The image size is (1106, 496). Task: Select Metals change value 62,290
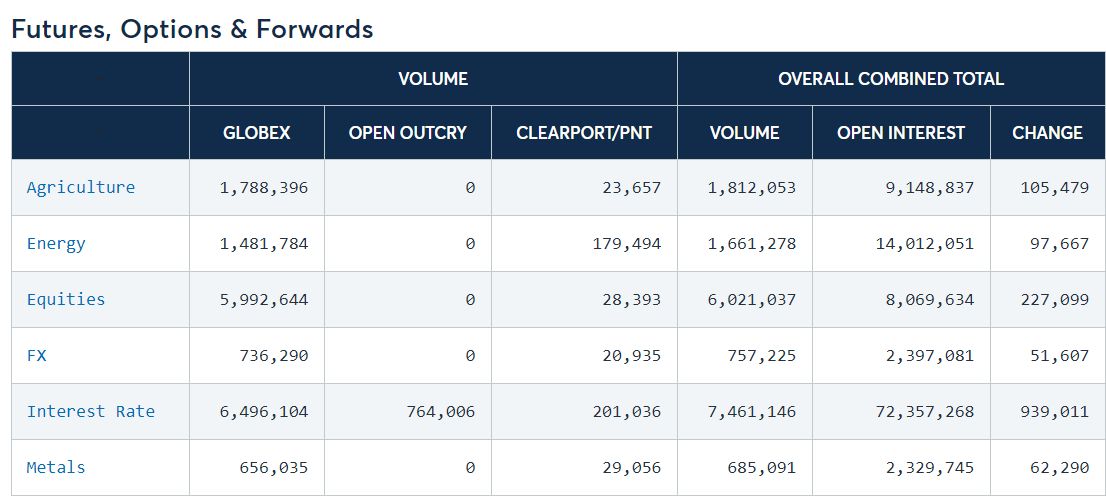[1059, 468]
